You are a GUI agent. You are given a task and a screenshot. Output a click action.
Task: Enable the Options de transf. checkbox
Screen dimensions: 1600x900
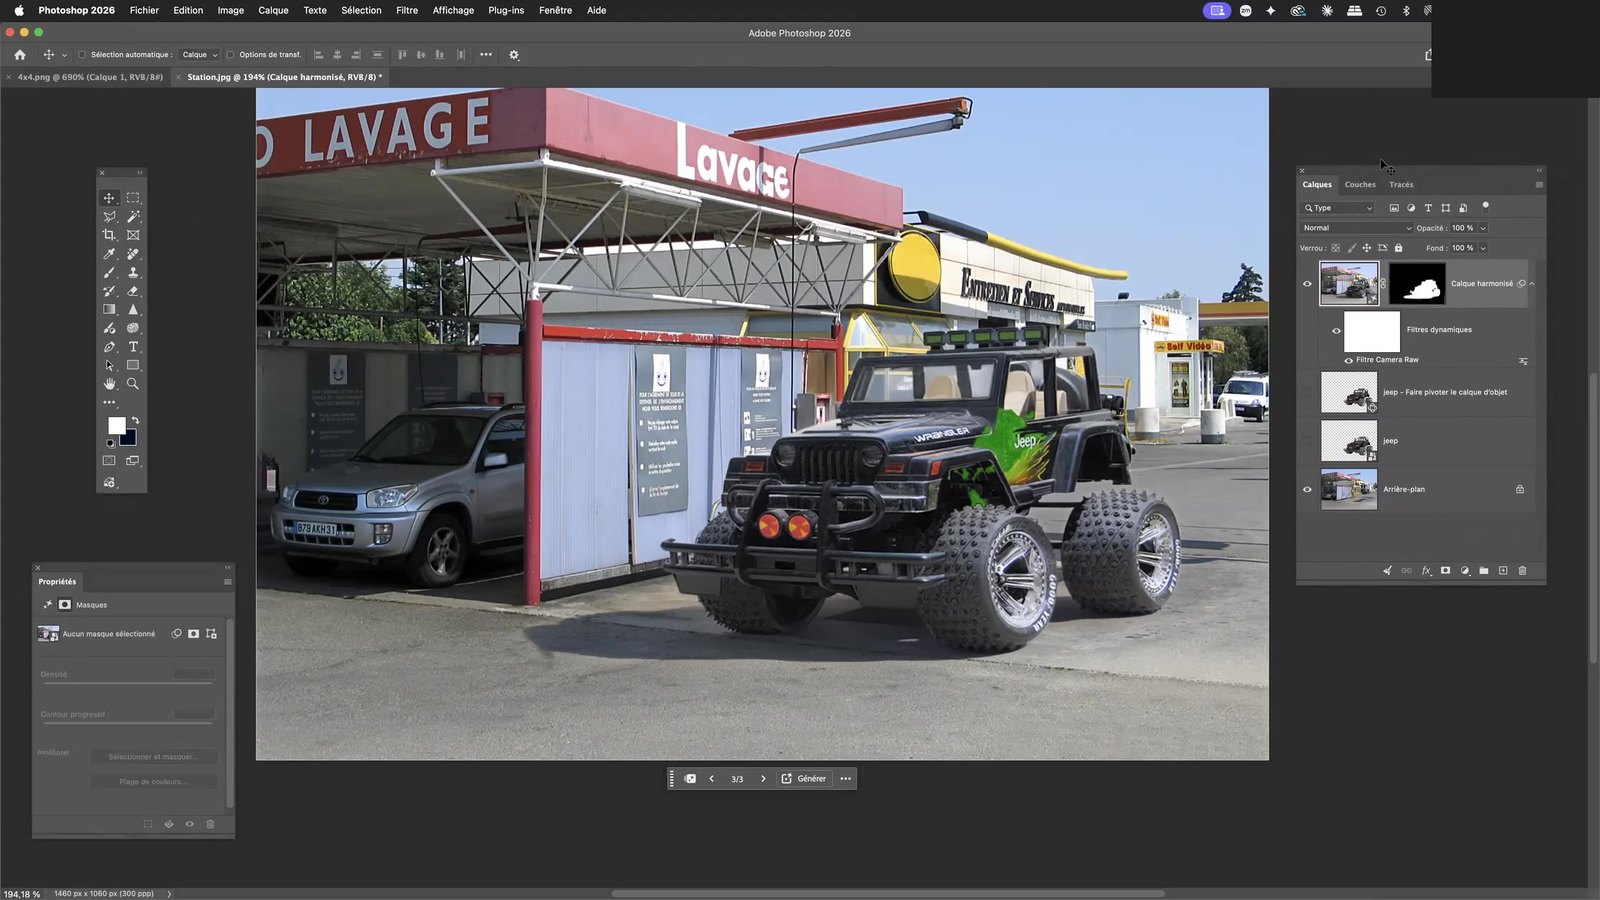(x=230, y=55)
